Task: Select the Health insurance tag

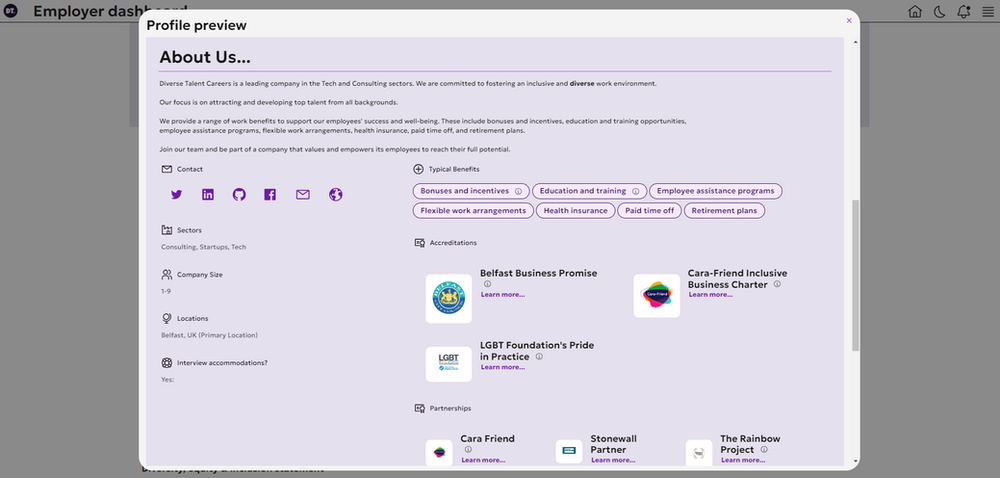Action: click(x=575, y=211)
